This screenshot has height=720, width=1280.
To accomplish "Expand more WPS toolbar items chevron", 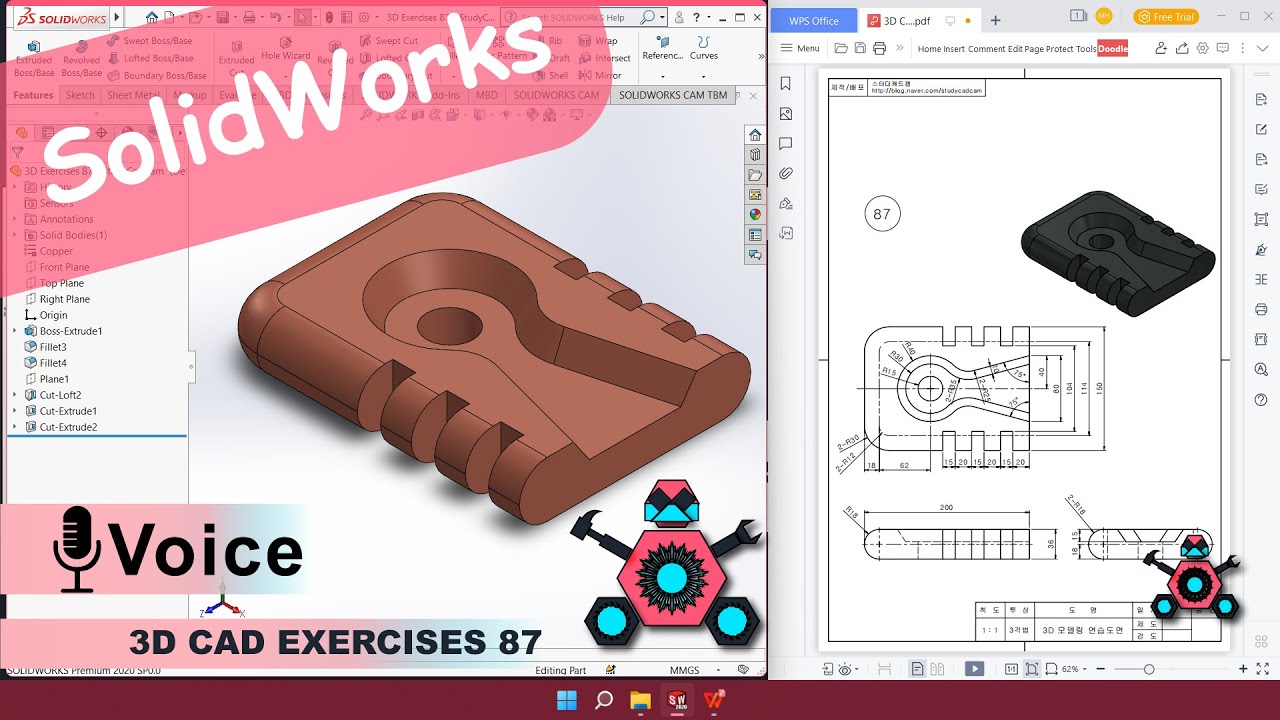I will tap(899, 48).
